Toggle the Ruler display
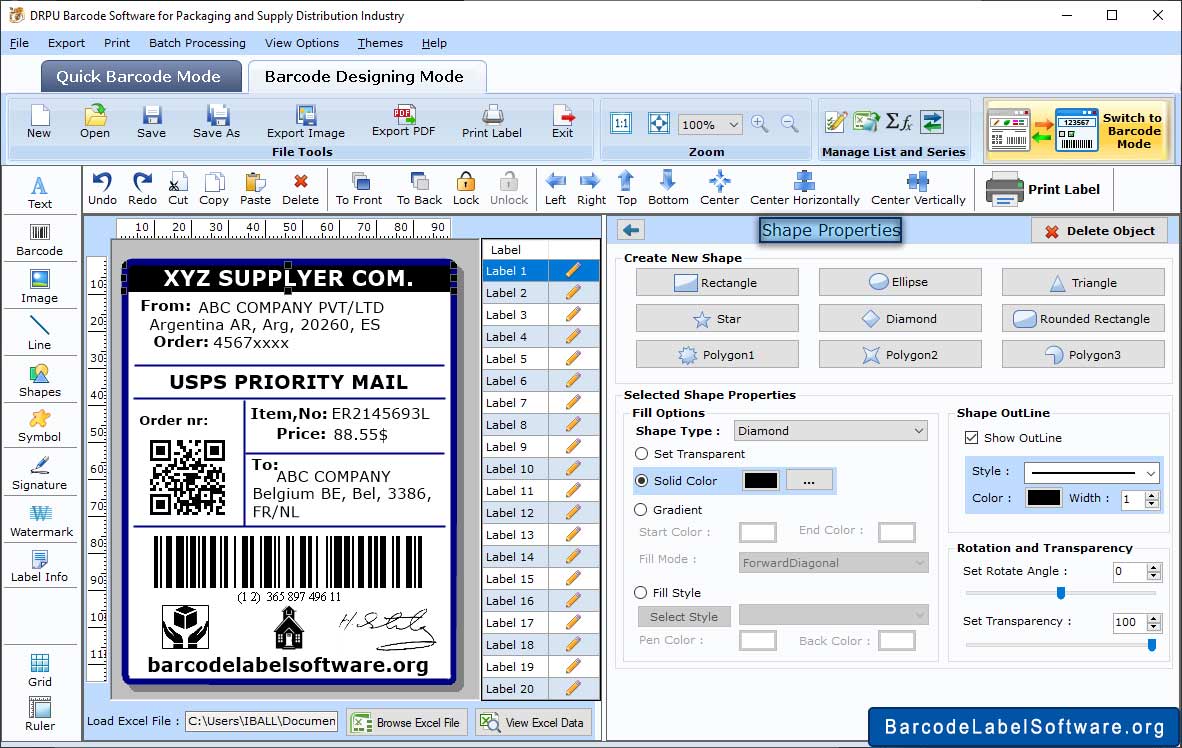Screen dimensions: 1182x748 pyautogui.click(x=39, y=715)
